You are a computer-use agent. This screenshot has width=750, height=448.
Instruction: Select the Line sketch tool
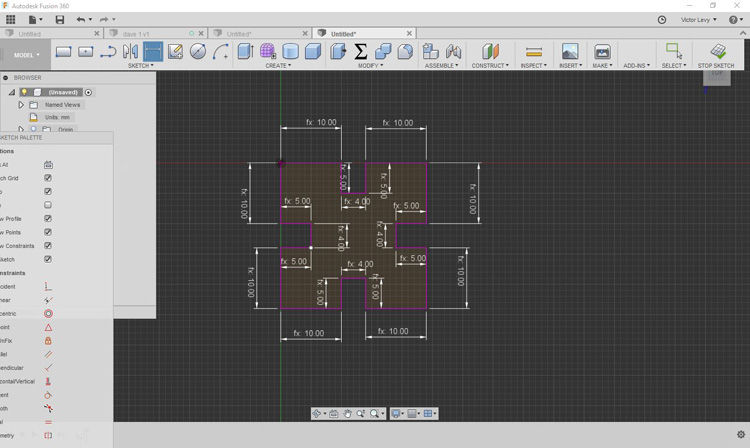pyautogui.click(x=108, y=52)
